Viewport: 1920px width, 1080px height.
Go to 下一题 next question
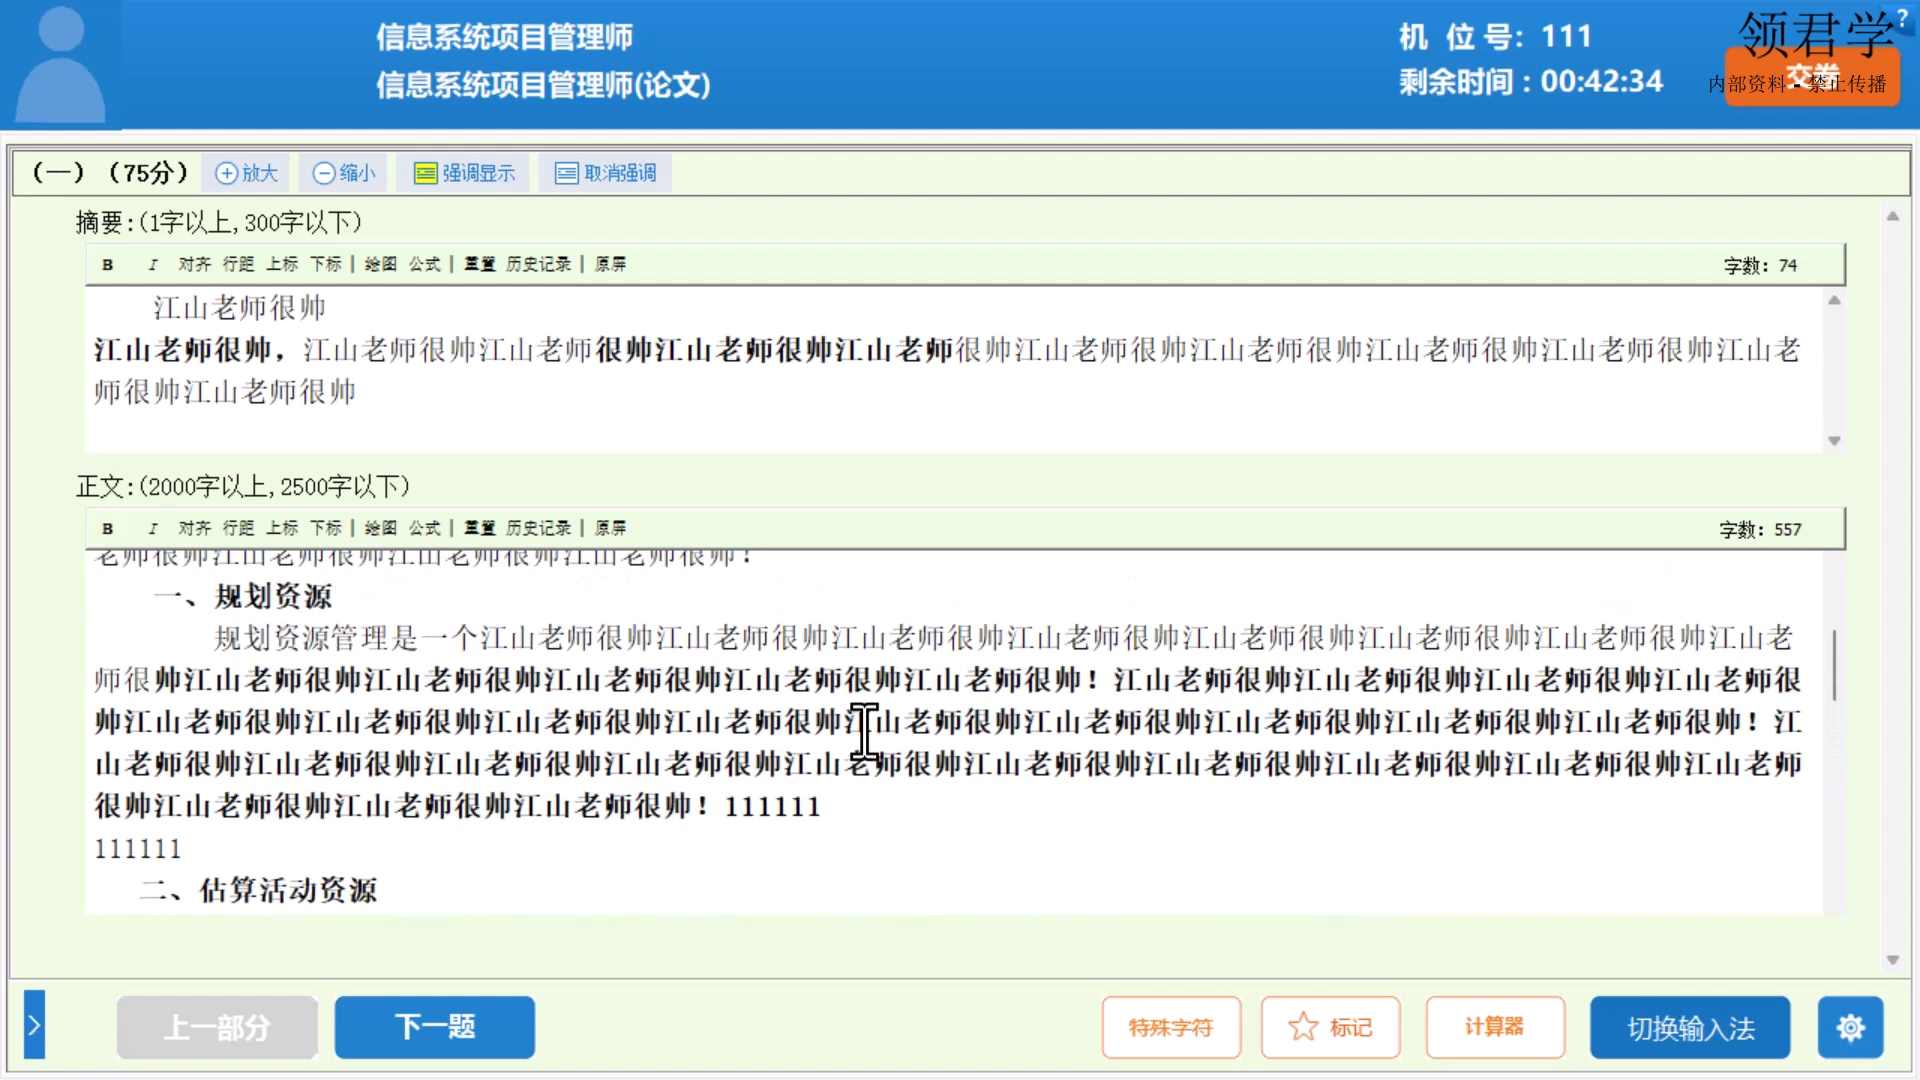[435, 1027]
